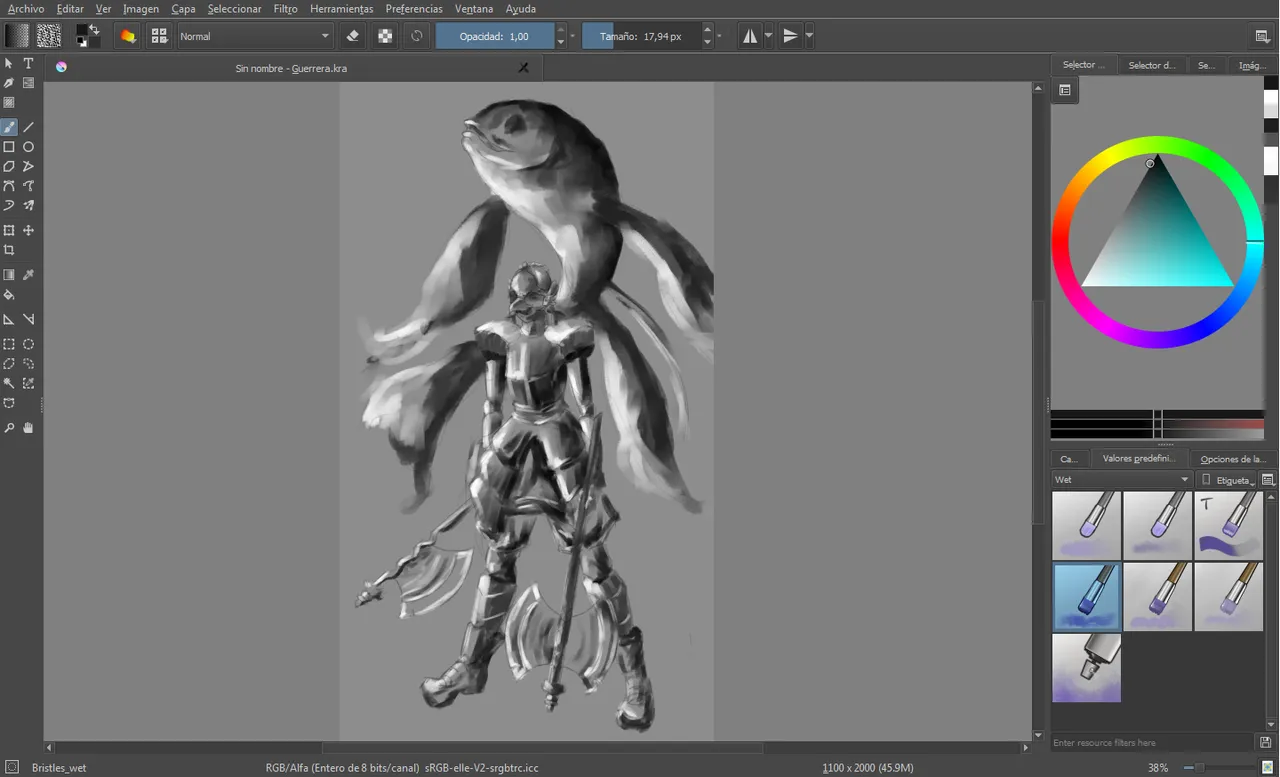Close the Guerrera.kra document tab
The width and height of the screenshot is (1280, 777).
(523, 68)
